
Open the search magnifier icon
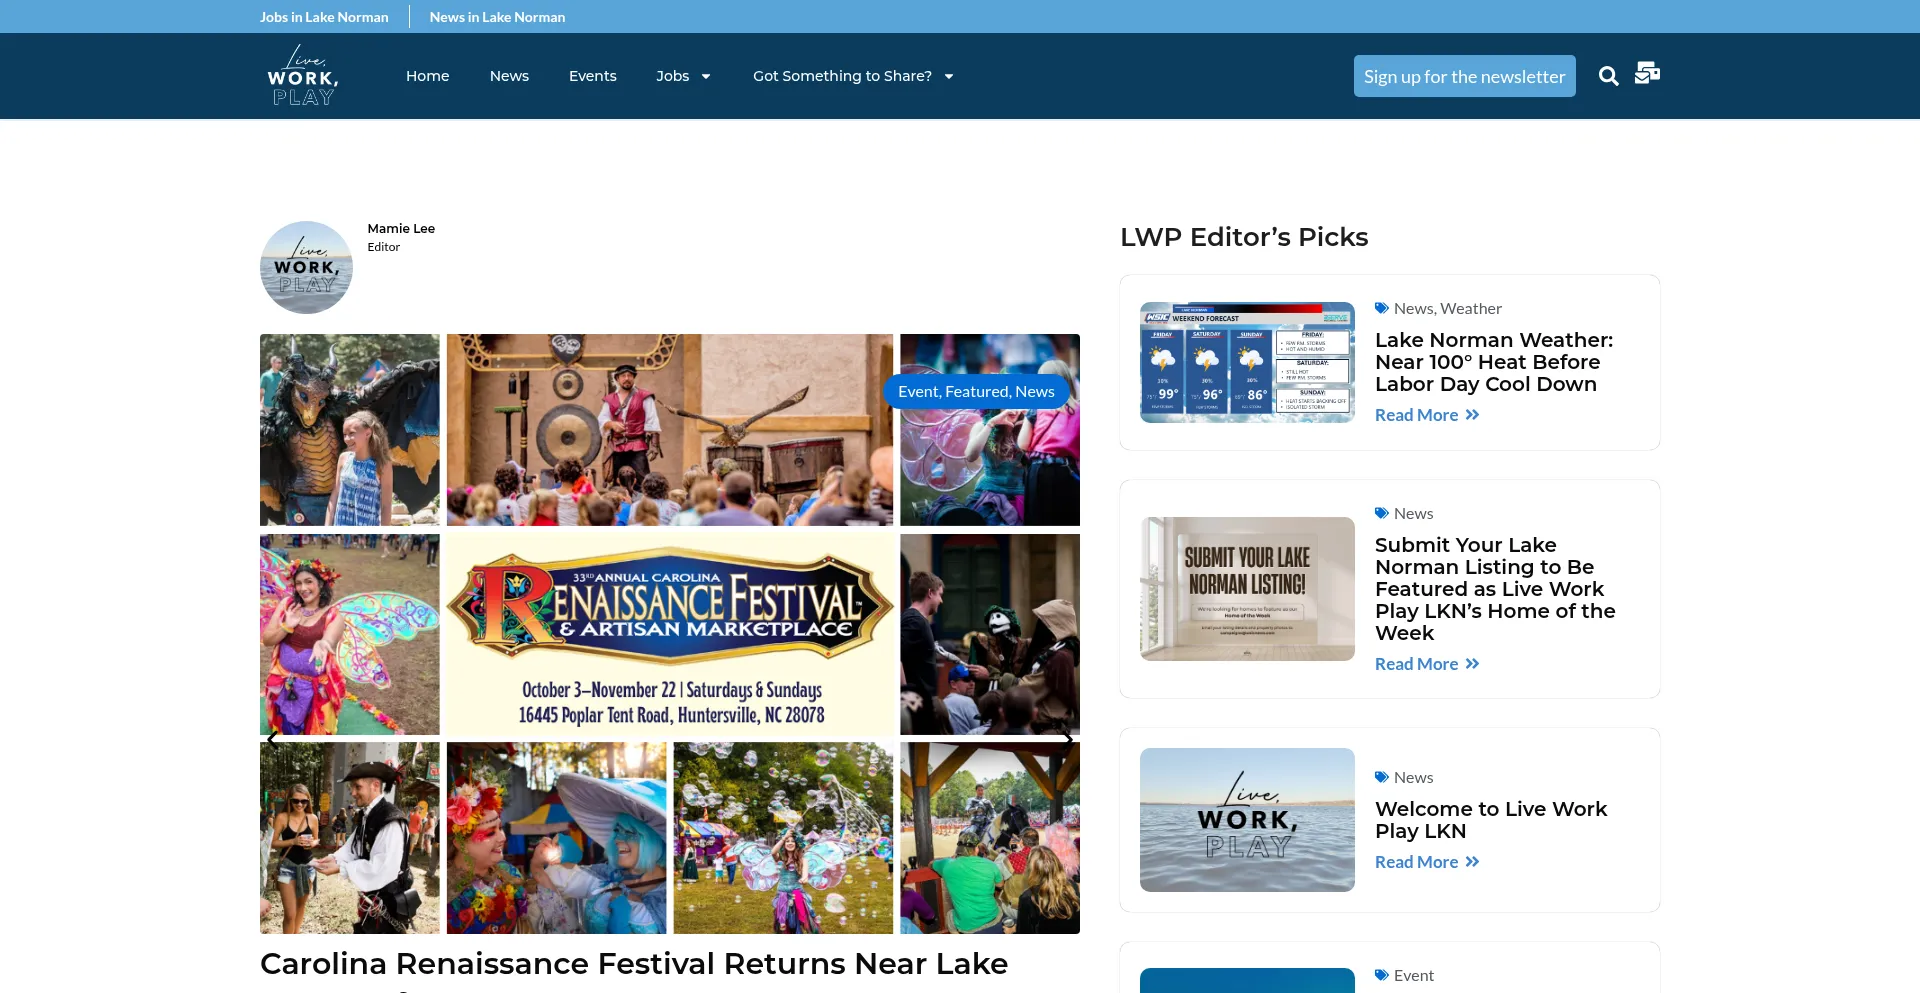(x=1608, y=76)
